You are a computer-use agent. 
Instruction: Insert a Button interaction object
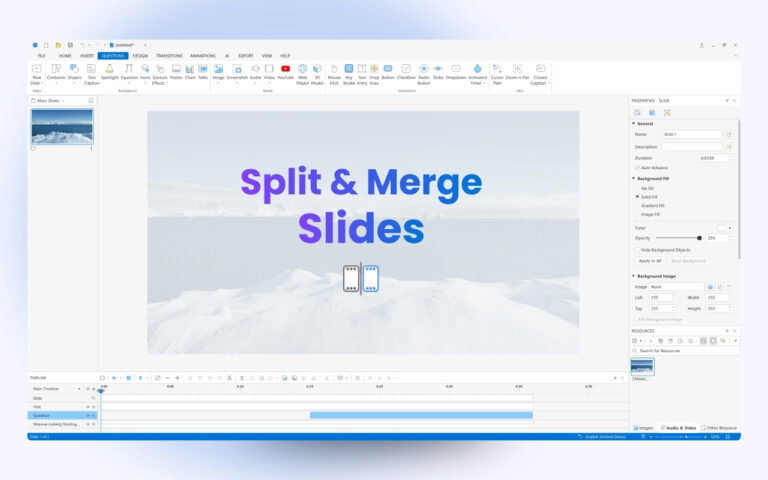388,72
